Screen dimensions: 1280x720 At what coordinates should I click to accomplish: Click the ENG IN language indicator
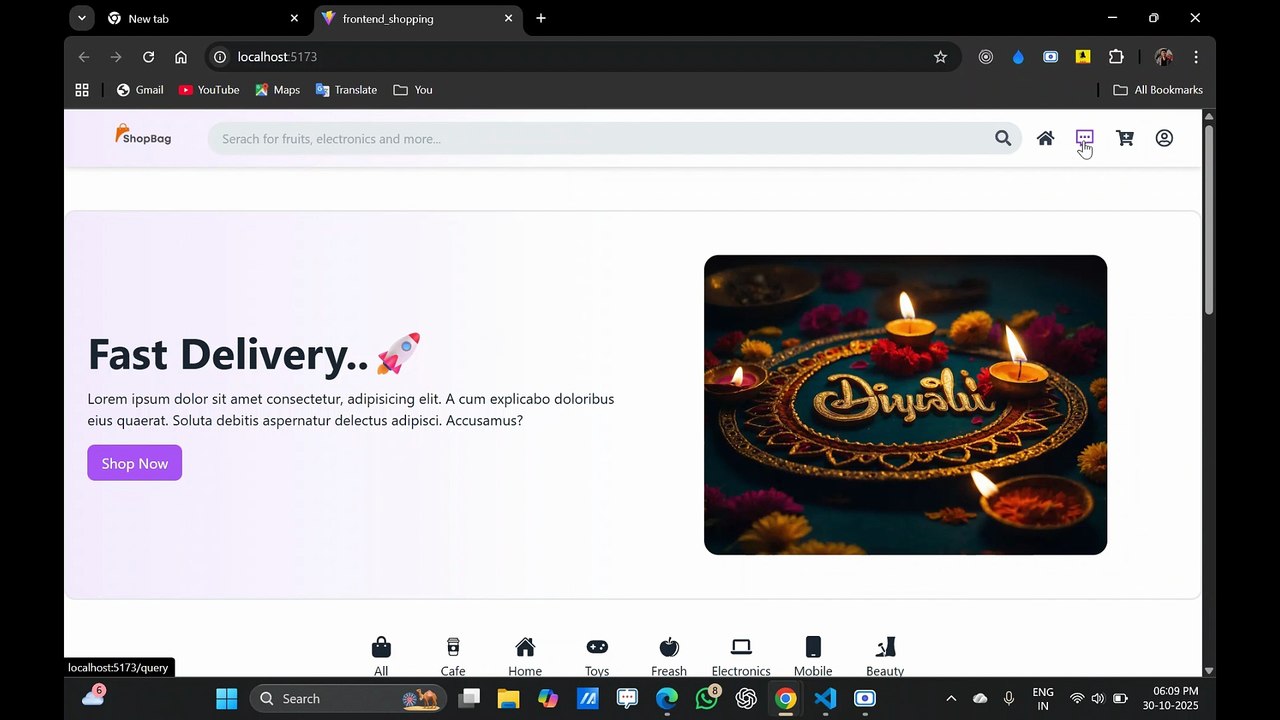[x=1043, y=698]
